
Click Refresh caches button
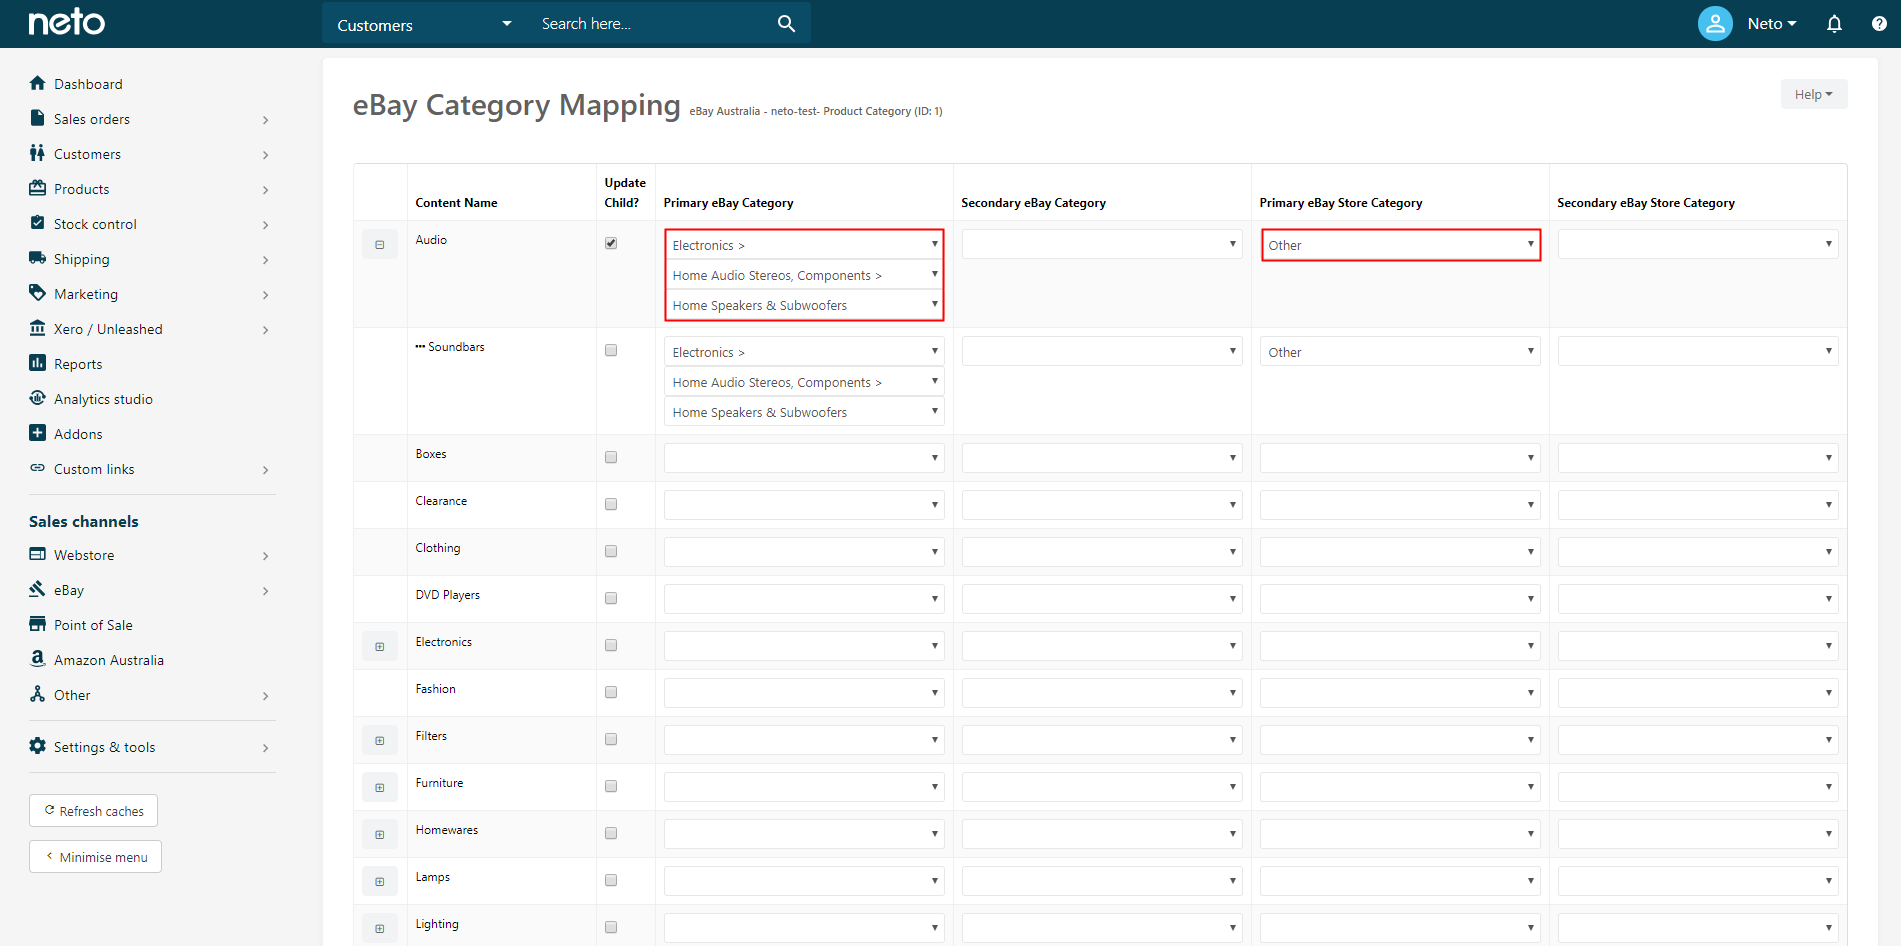coord(93,810)
